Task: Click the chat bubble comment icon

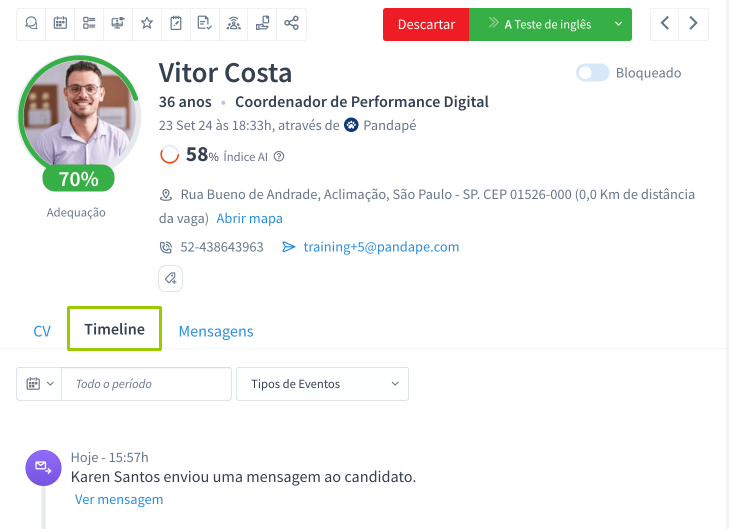Action: tap(32, 23)
